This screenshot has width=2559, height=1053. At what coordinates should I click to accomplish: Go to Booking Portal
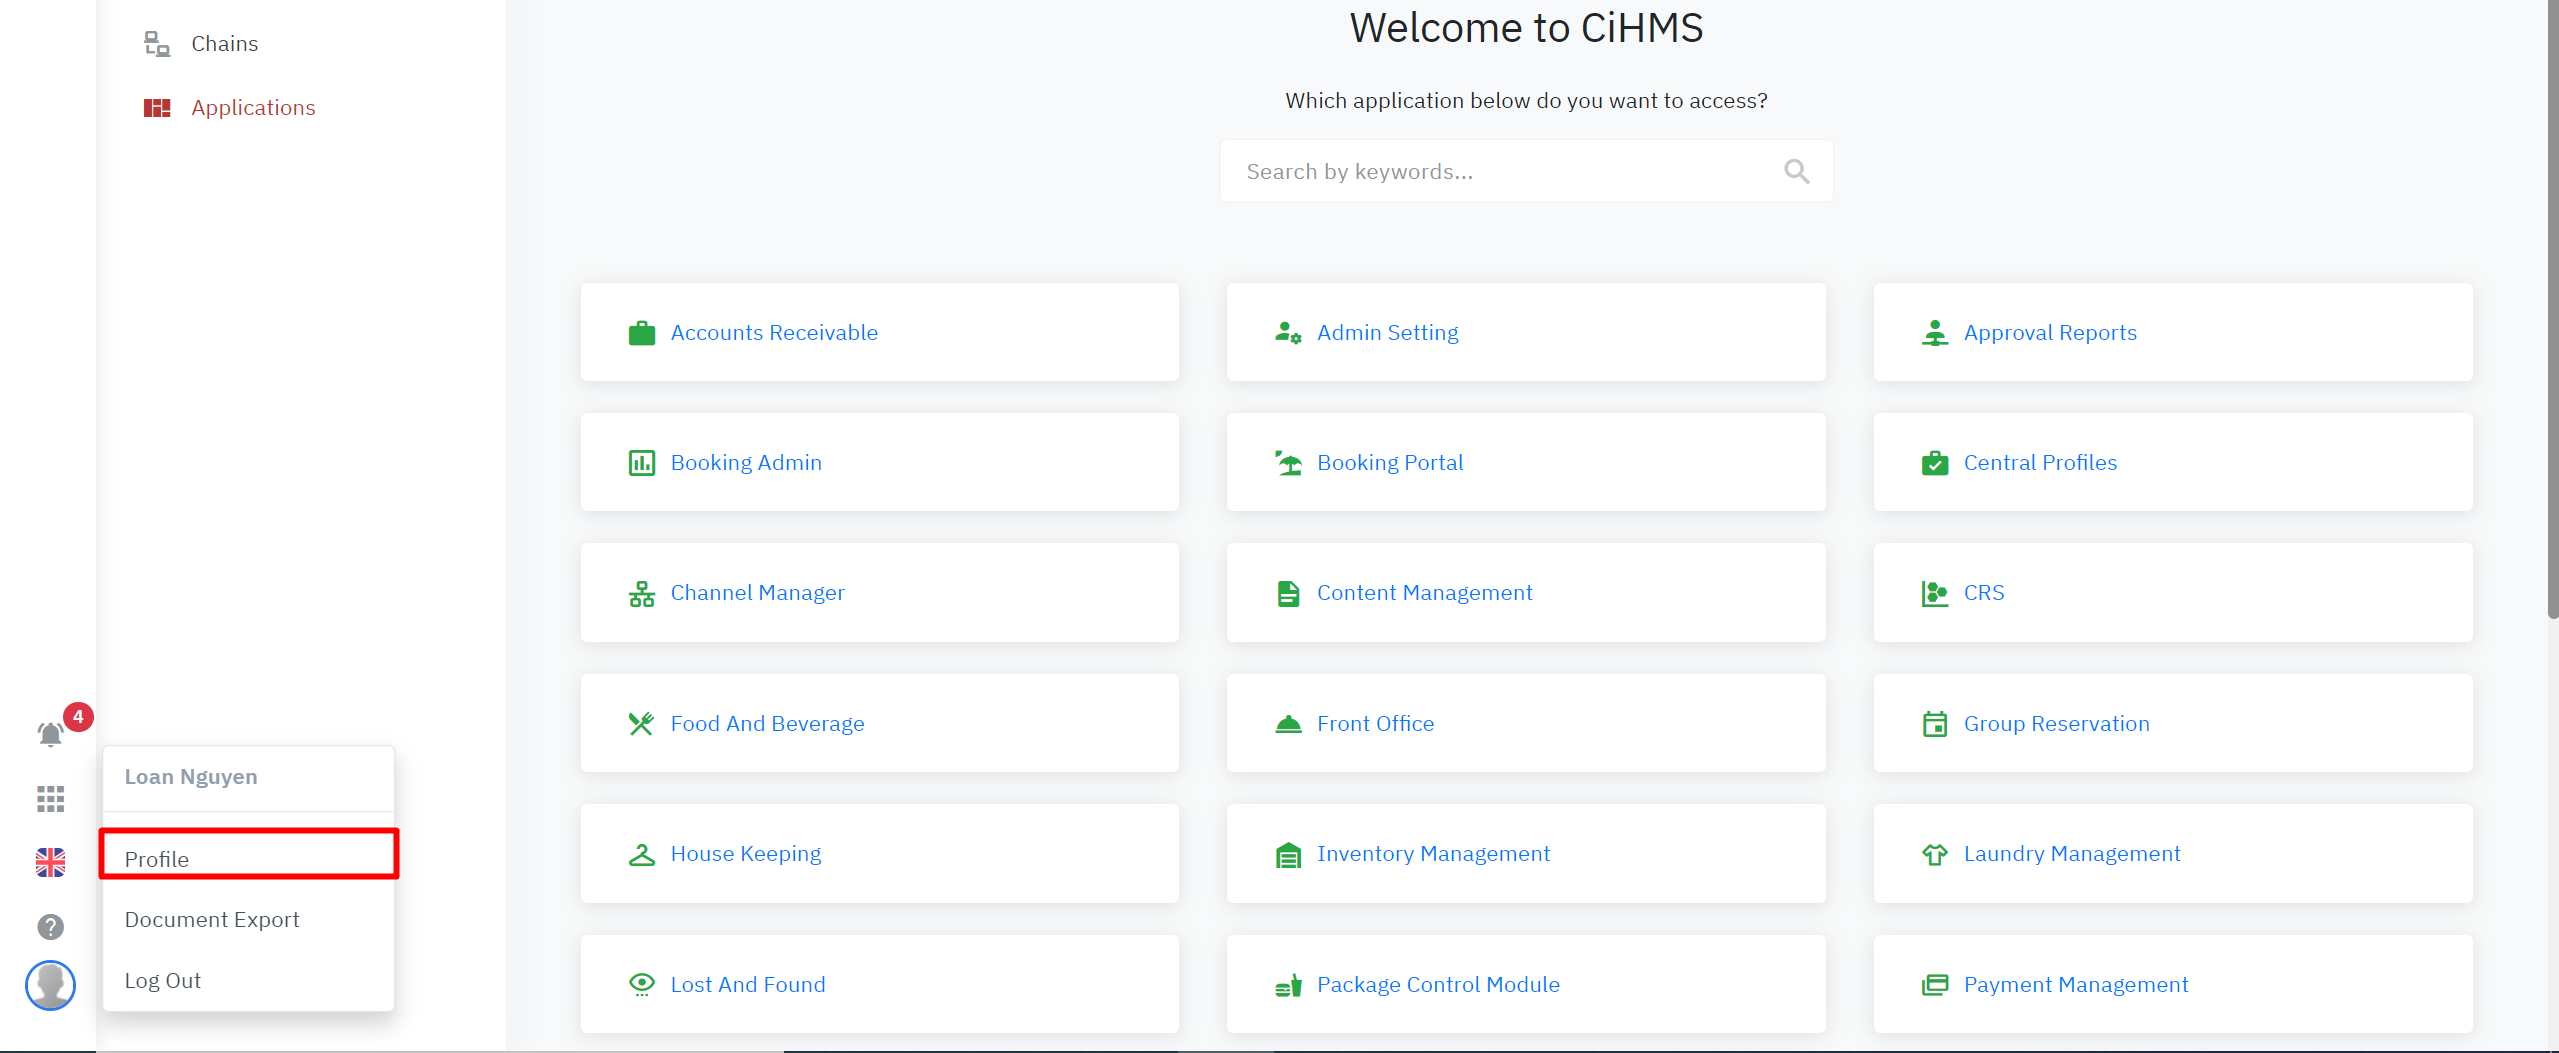(1526, 463)
